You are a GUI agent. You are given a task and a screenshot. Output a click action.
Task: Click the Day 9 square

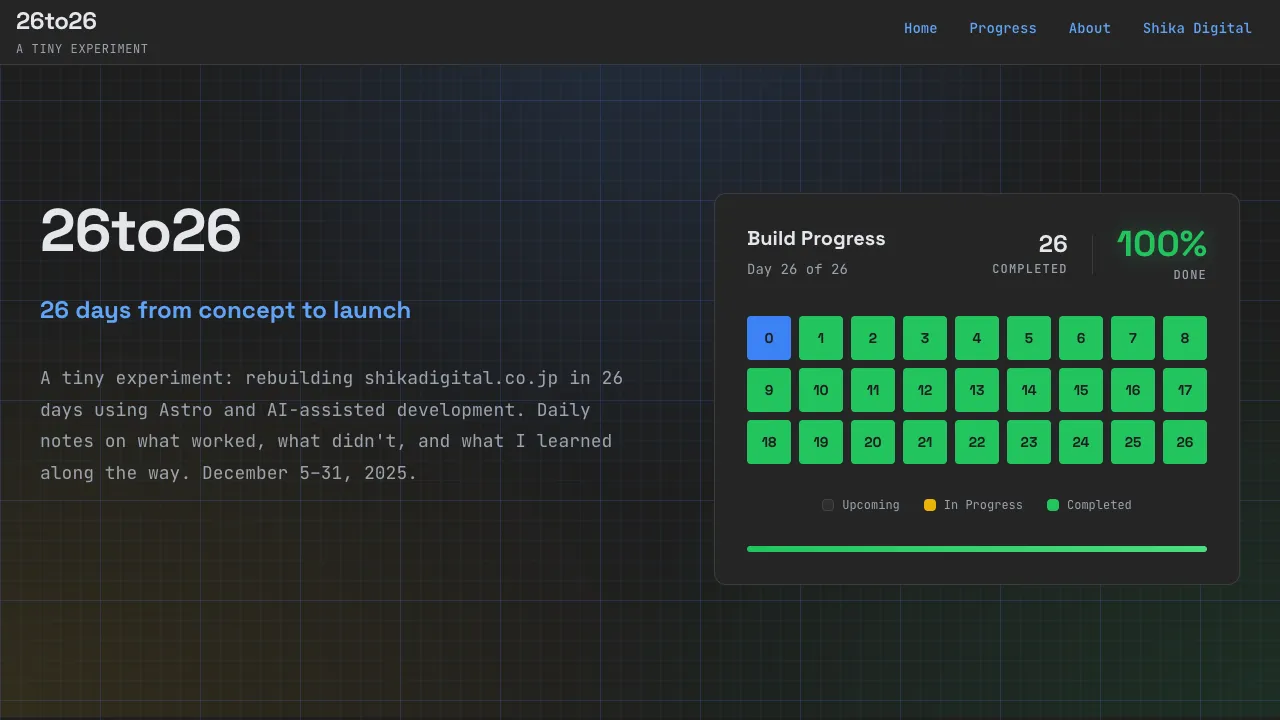[x=769, y=390]
